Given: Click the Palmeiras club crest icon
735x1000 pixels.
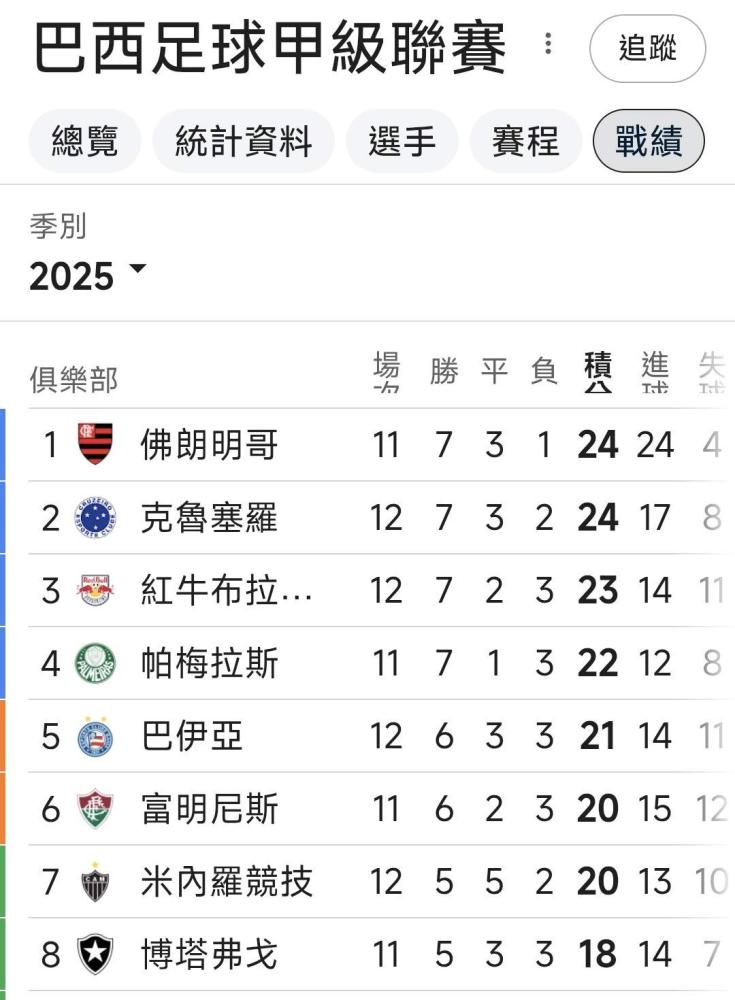Looking at the screenshot, I should coord(96,663).
